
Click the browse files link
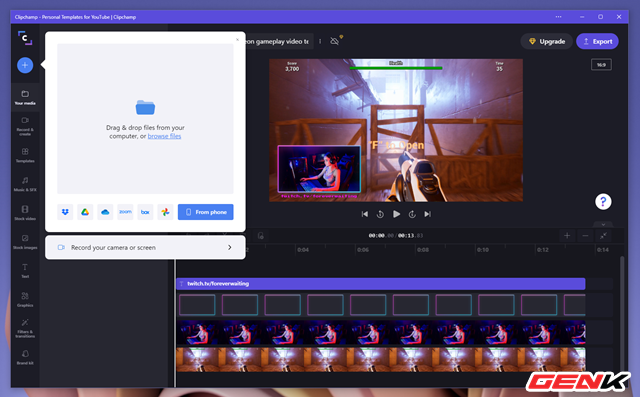coord(164,136)
